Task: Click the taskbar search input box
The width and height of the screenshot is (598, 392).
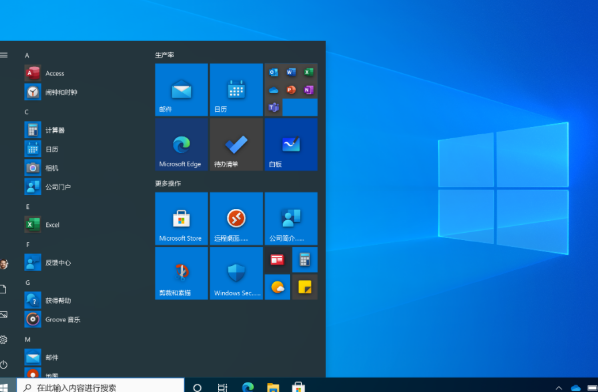Action: tap(101, 386)
